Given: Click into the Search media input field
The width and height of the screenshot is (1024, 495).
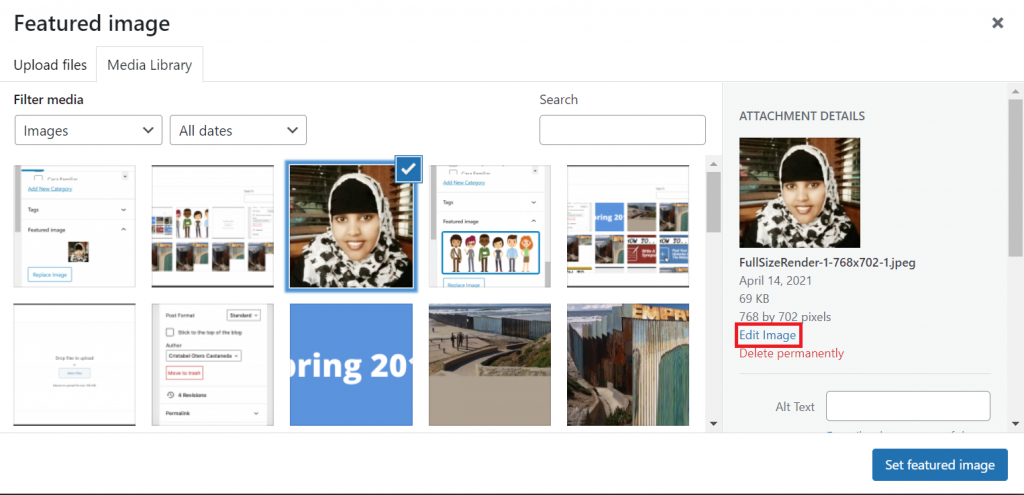Looking at the screenshot, I should coord(622,130).
